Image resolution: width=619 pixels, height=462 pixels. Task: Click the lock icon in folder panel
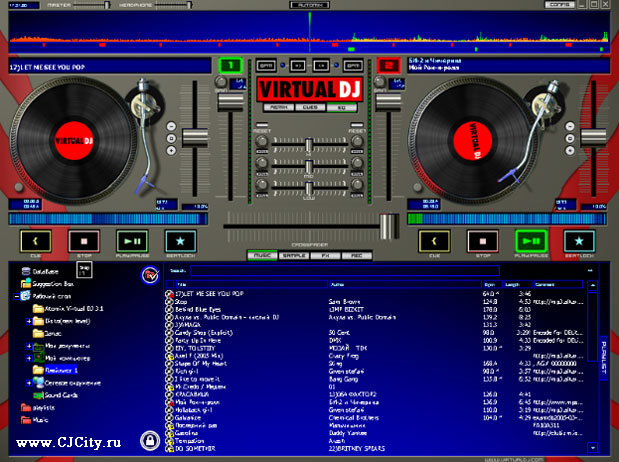pyautogui.click(x=150, y=440)
